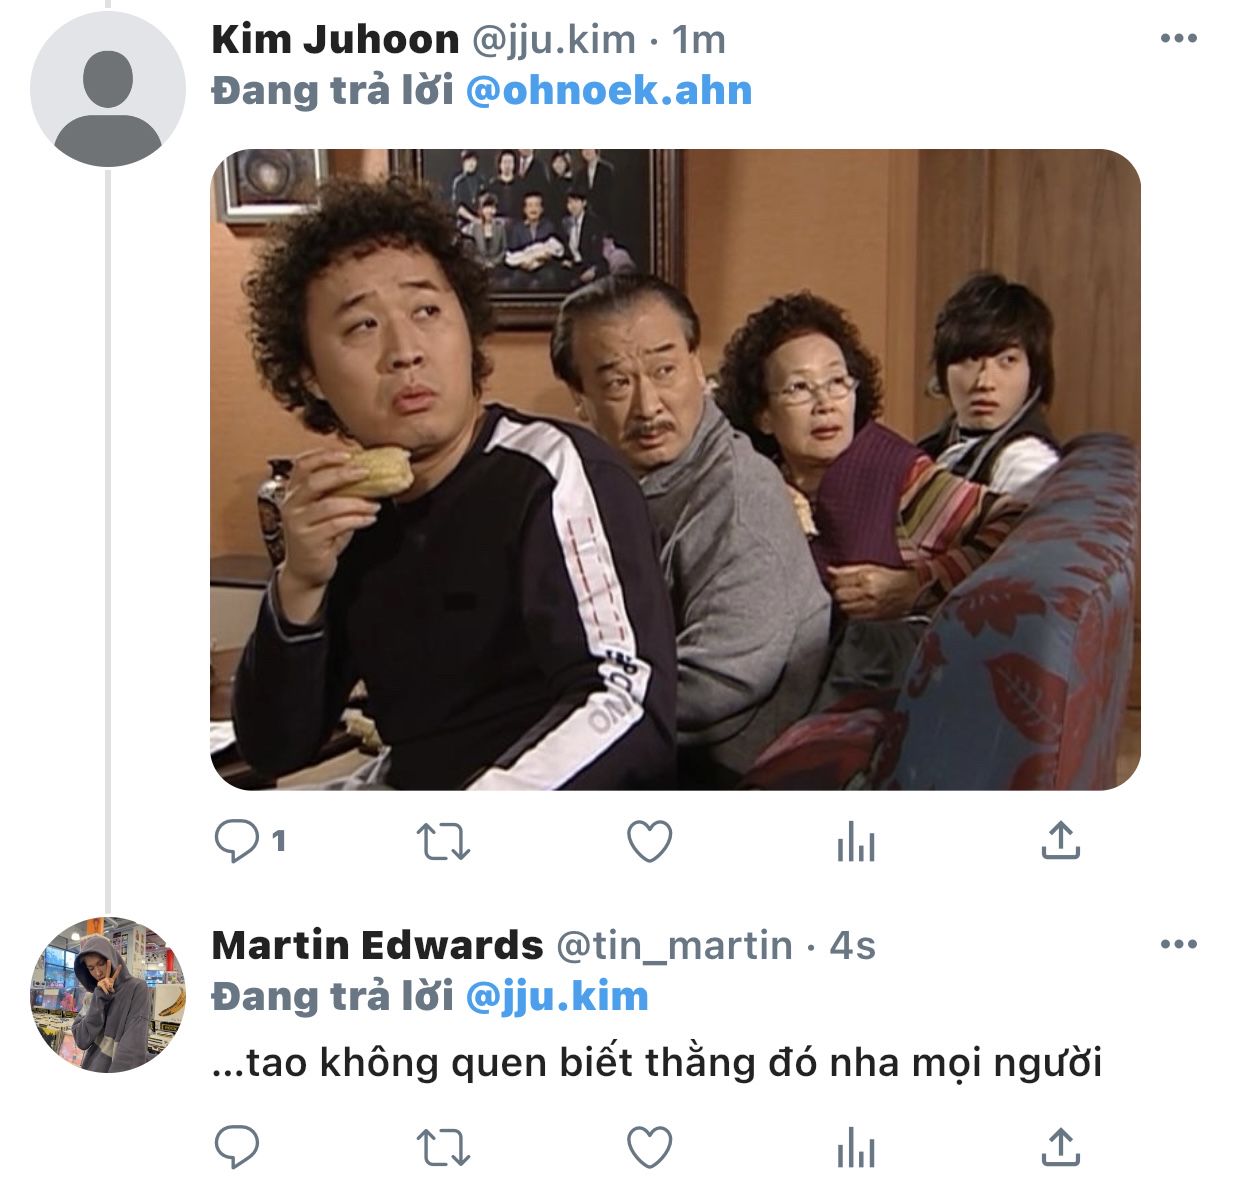The height and width of the screenshot is (1177, 1242).
Task: Open more options for Kim Juhoon's tweet
Action: pos(1178,39)
